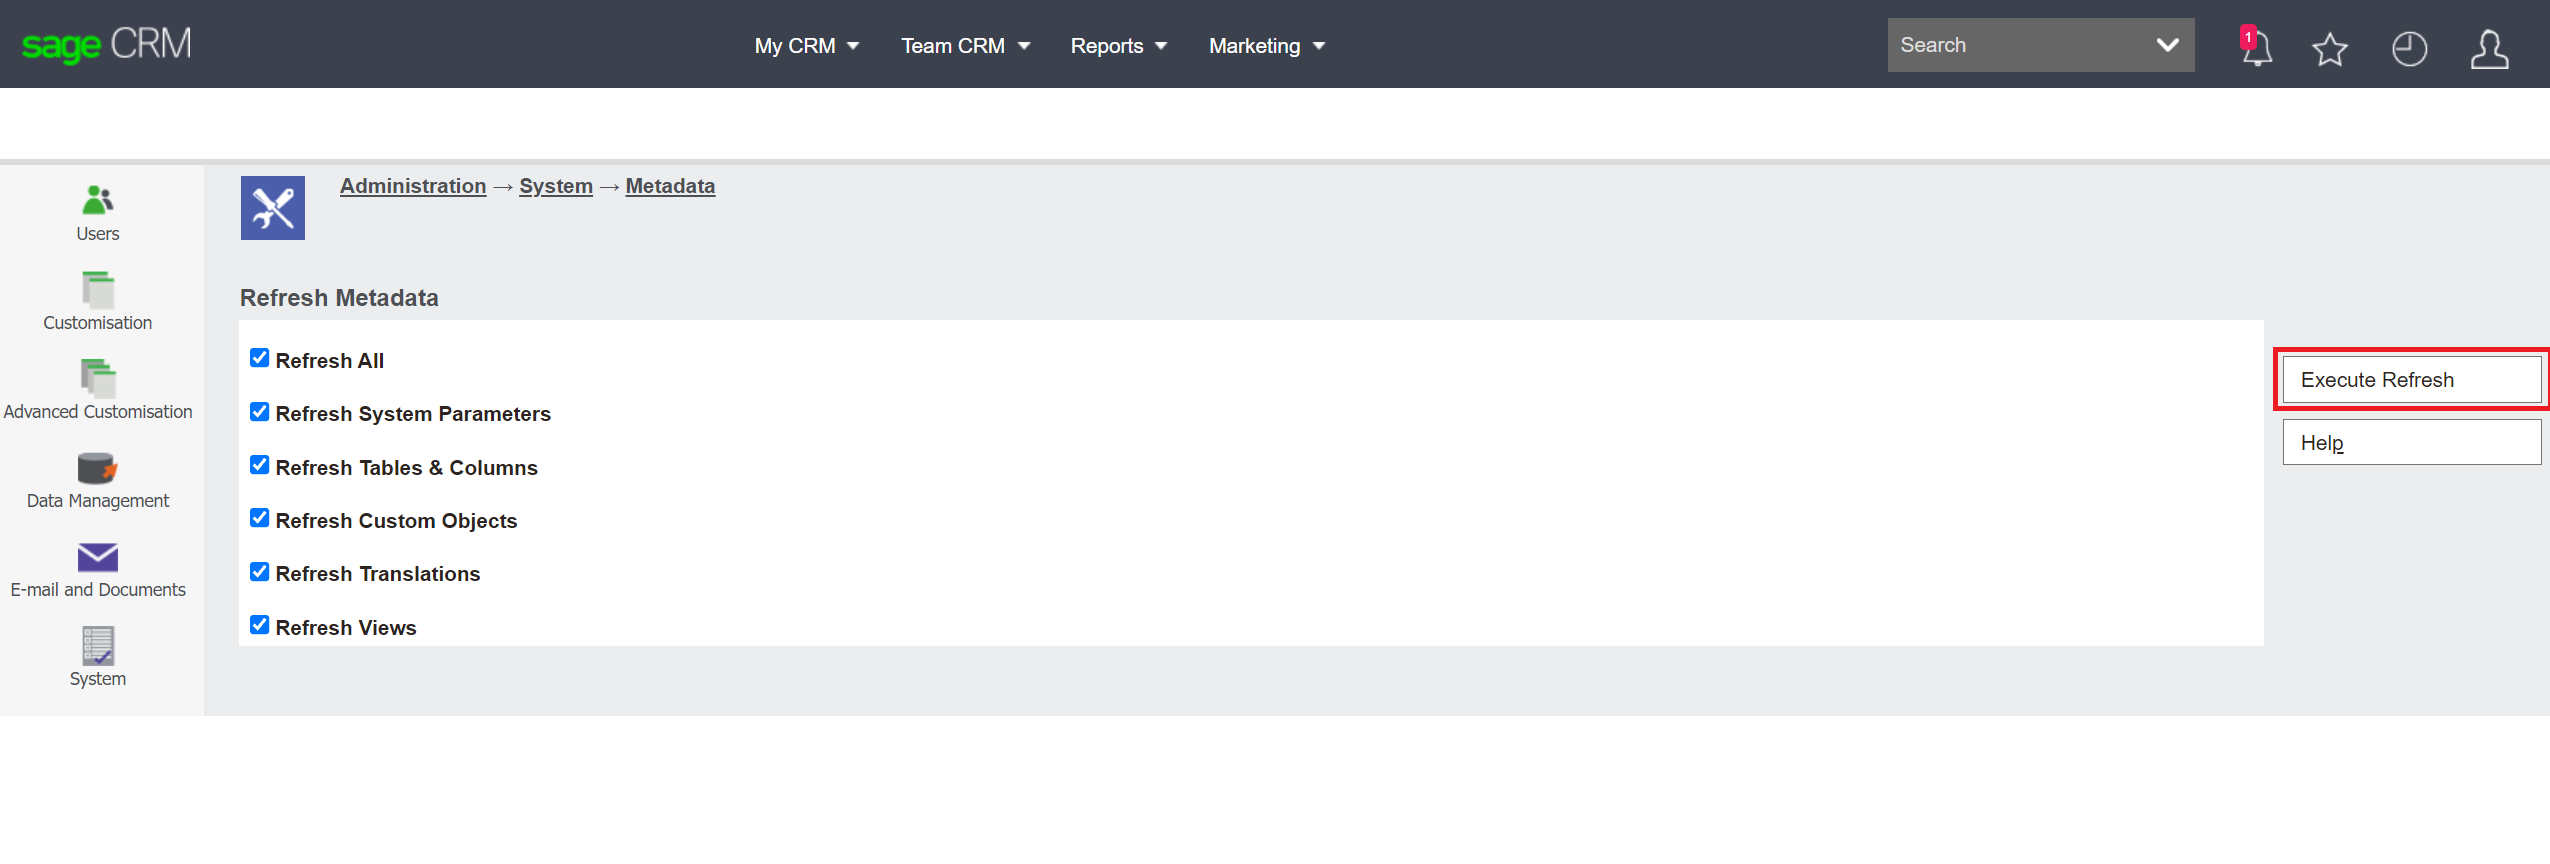Image resolution: width=2550 pixels, height=864 pixels.
Task: Expand the My CRM menu
Action: pyautogui.click(x=807, y=46)
